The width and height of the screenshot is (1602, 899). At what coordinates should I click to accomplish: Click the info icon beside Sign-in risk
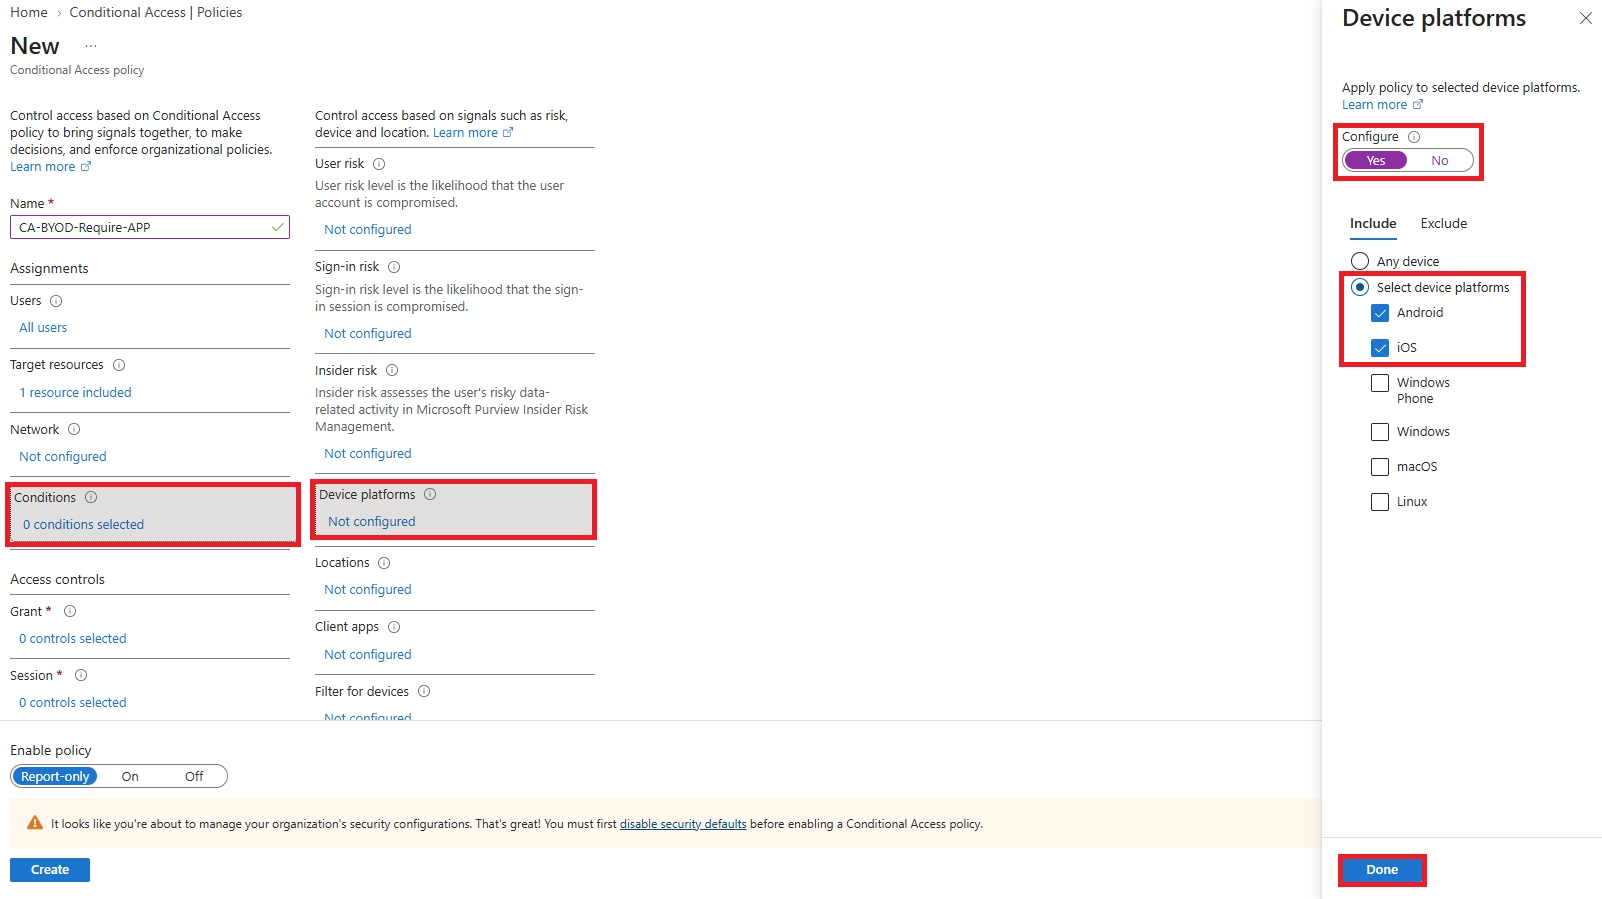click(x=394, y=267)
